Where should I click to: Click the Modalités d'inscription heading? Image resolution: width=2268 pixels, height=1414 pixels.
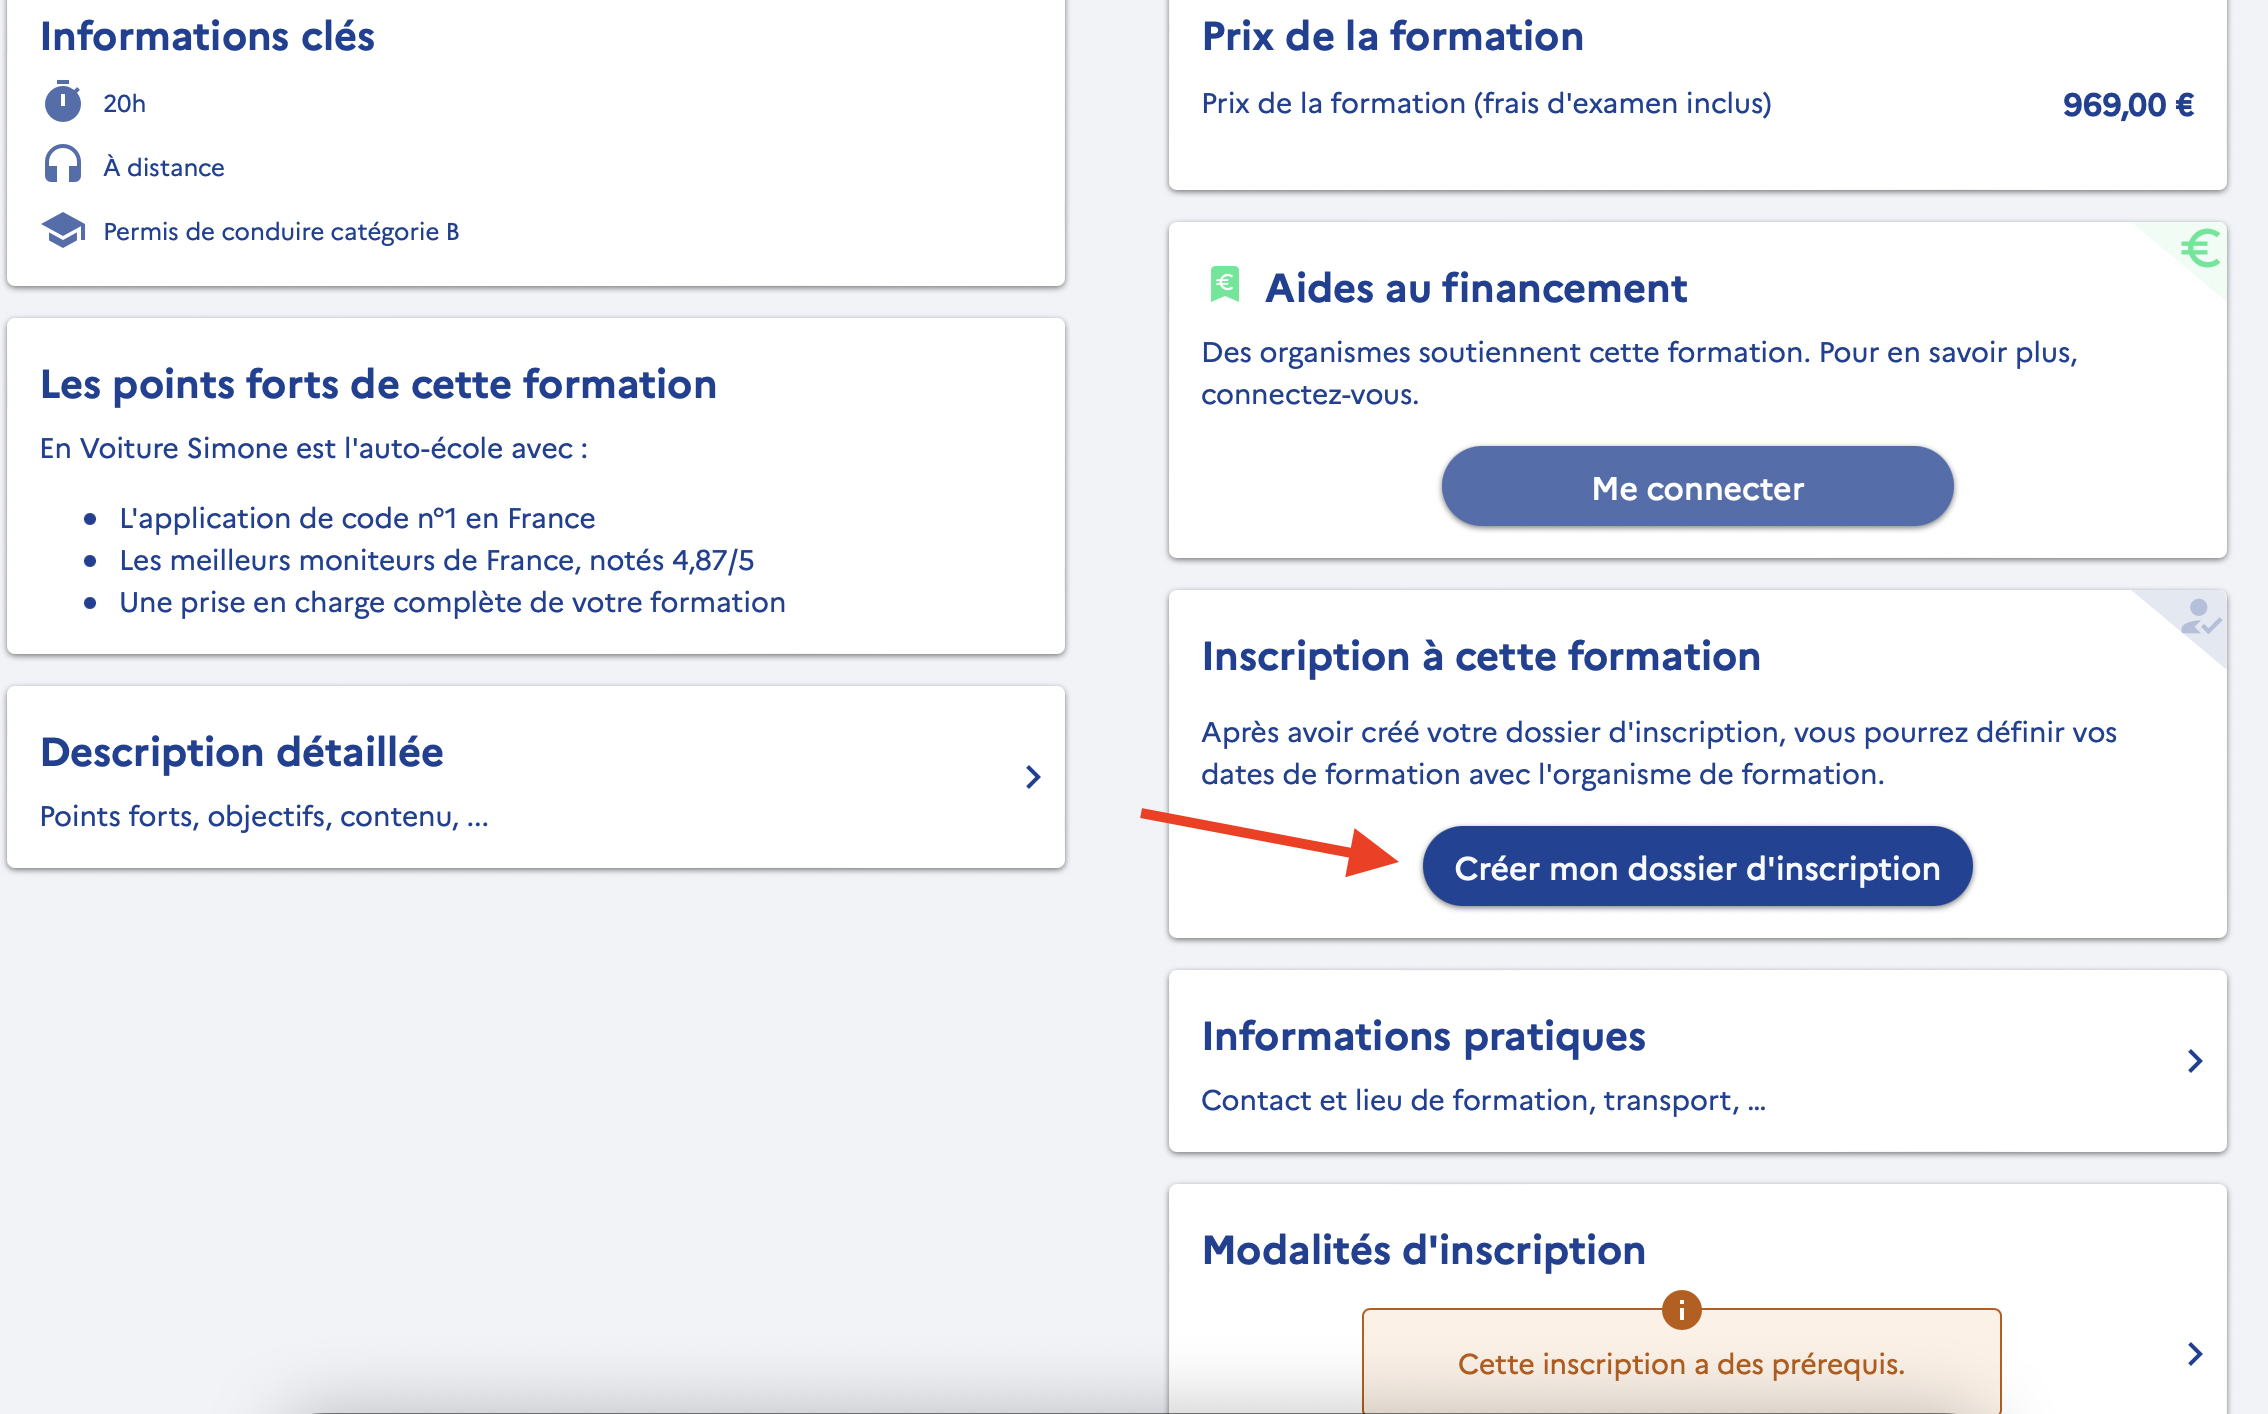point(1423,1250)
